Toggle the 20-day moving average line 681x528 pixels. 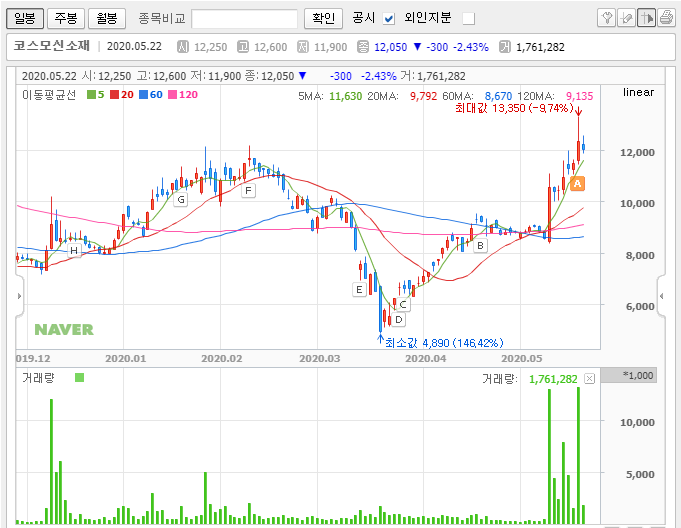coord(122,95)
